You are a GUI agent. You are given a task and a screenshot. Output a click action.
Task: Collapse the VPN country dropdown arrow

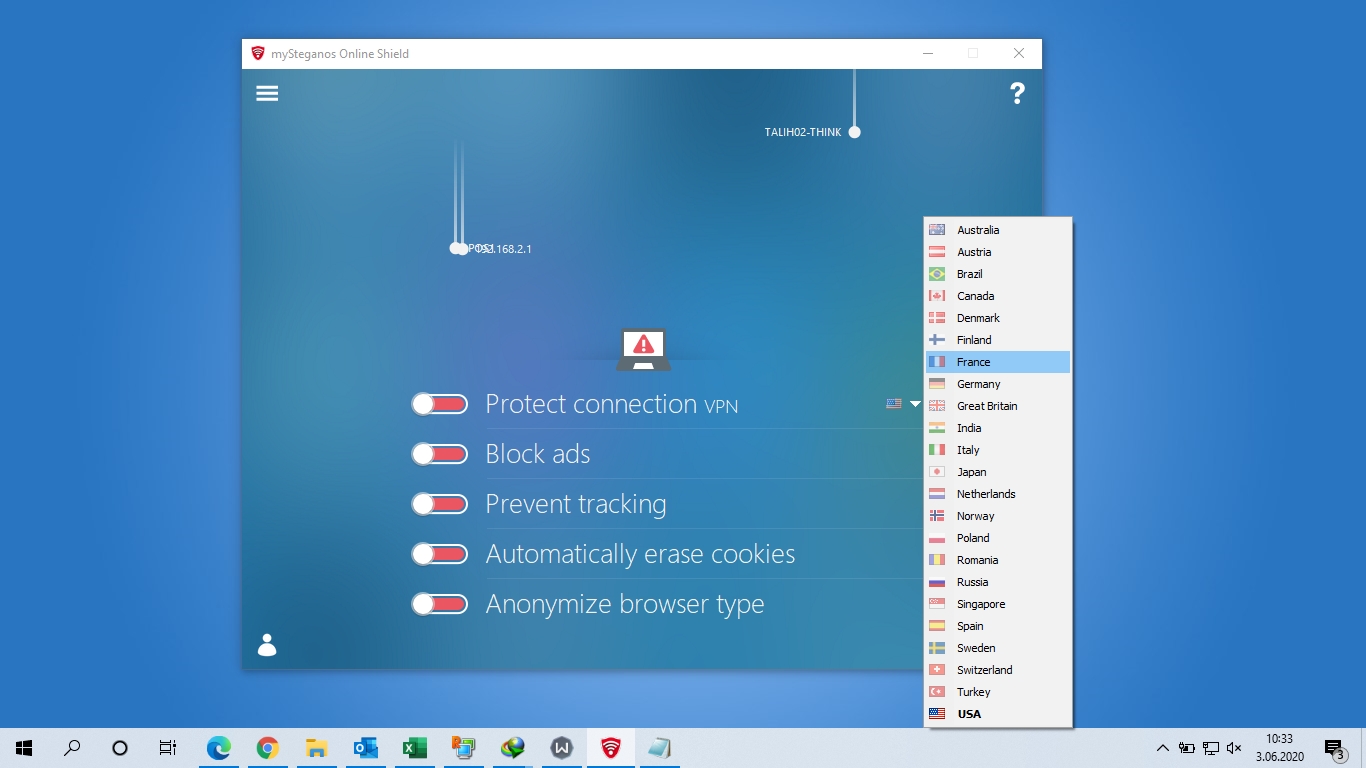click(915, 404)
